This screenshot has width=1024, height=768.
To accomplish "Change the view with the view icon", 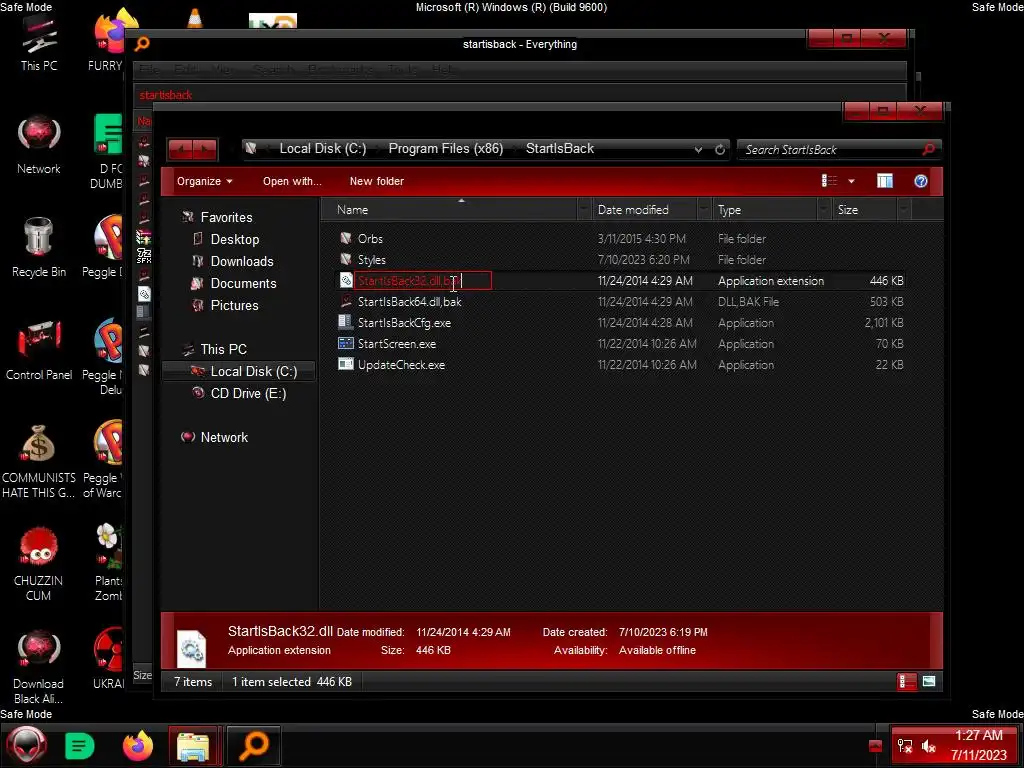I will (829, 181).
